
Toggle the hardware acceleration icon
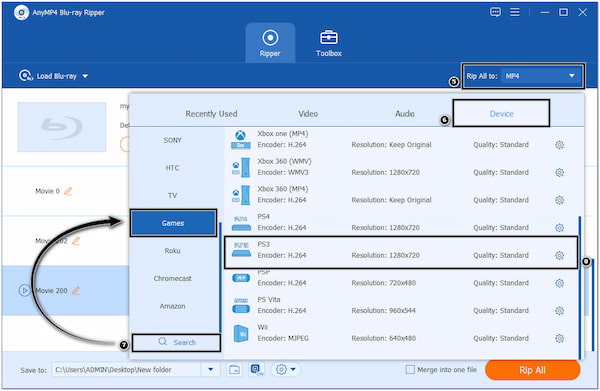257,370
